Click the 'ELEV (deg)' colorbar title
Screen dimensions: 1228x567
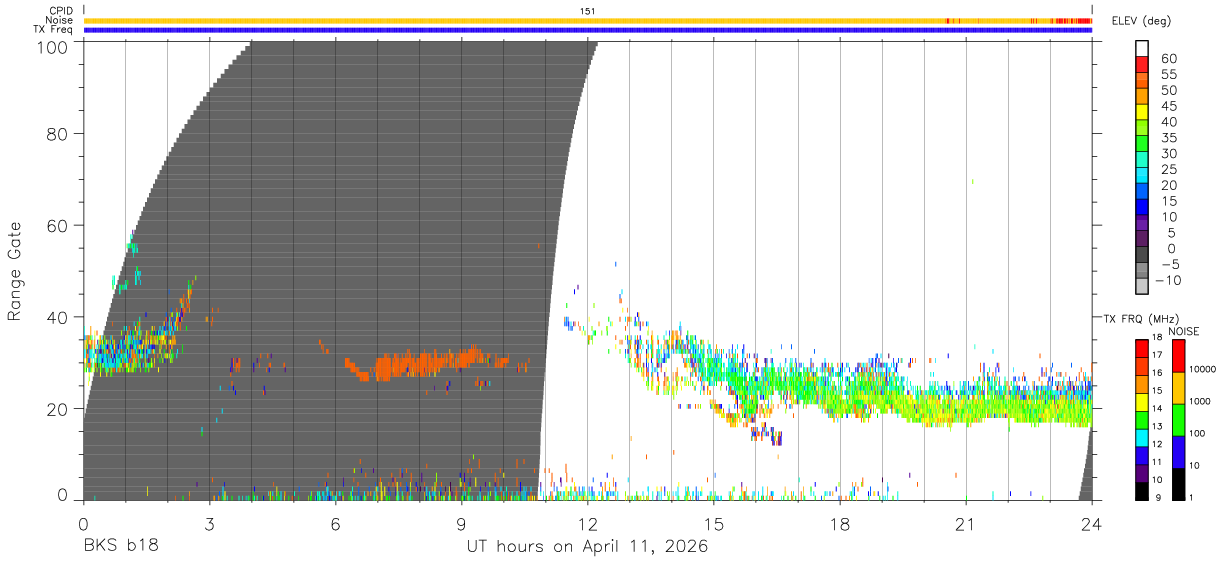pos(1143,21)
